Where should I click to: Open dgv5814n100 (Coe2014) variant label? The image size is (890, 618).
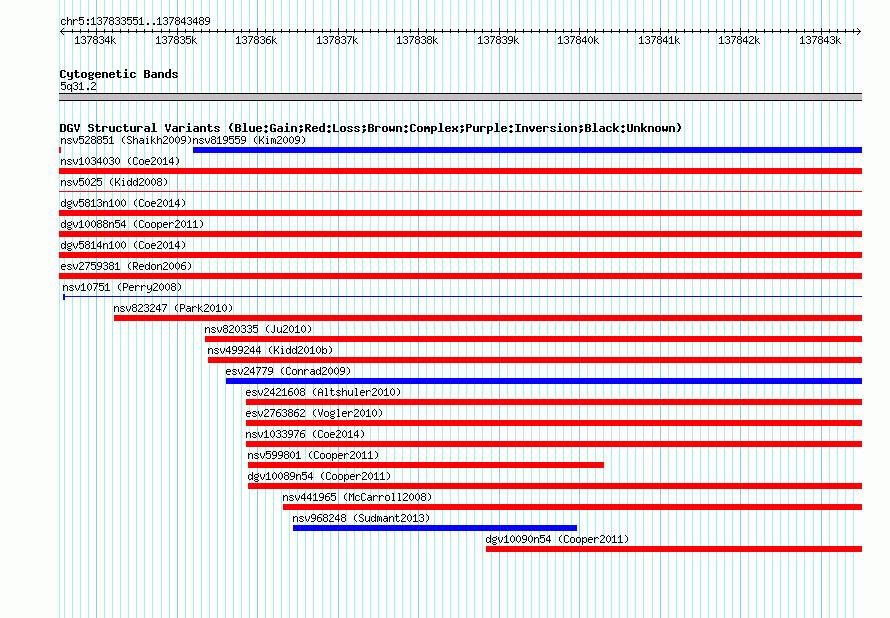pos(123,245)
